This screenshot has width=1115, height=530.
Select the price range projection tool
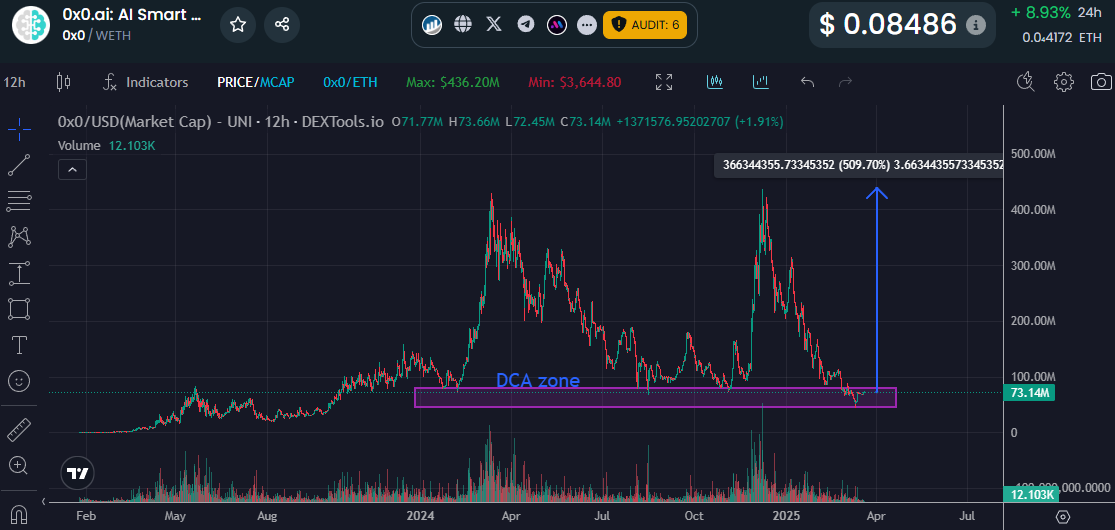[18, 273]
